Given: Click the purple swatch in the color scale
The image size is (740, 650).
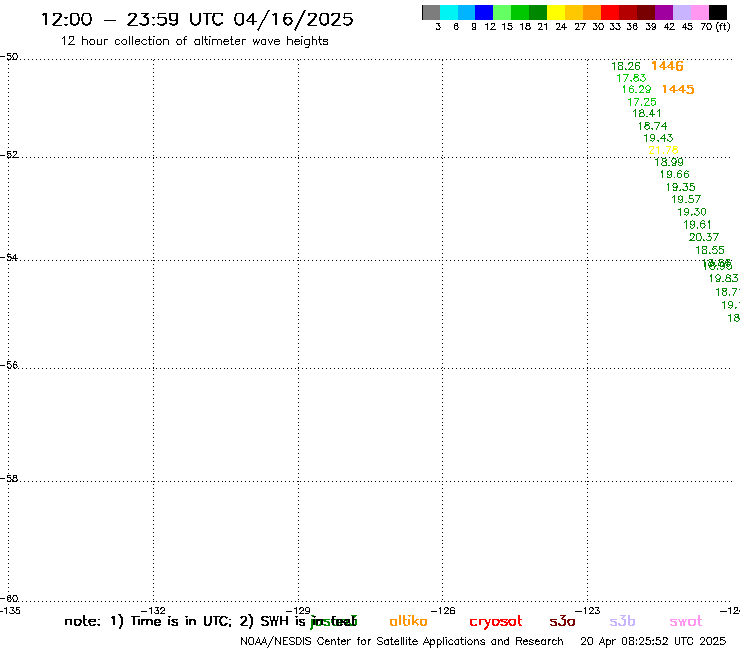Looking at the screenshot, I should click(x=664, y=12).
